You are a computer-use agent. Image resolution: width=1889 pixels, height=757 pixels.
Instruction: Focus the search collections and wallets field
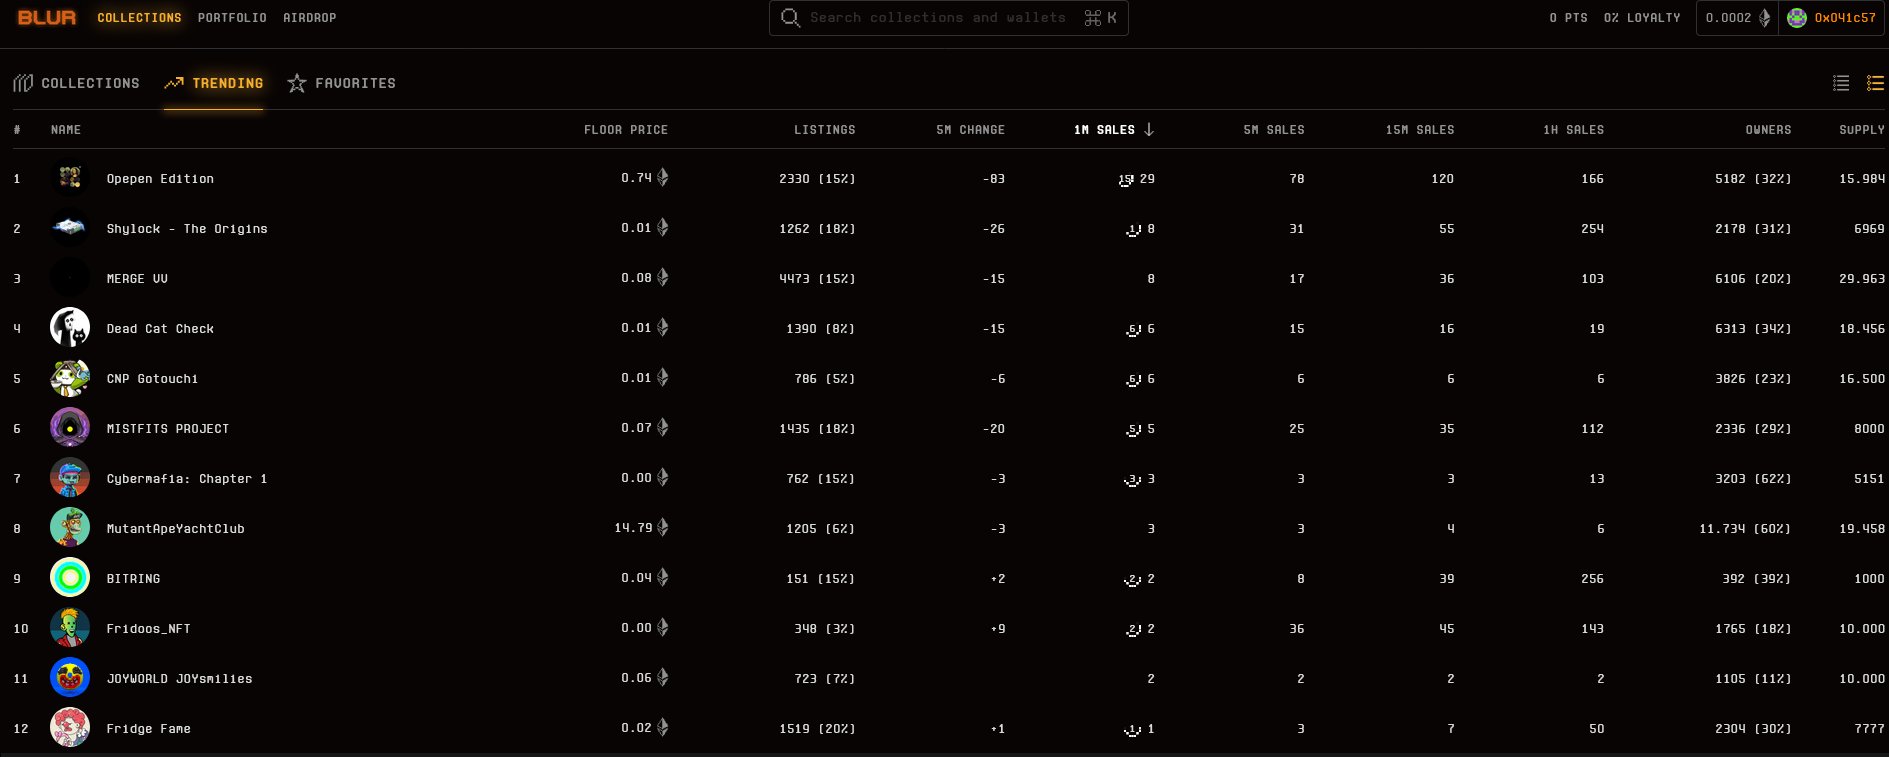948,18
